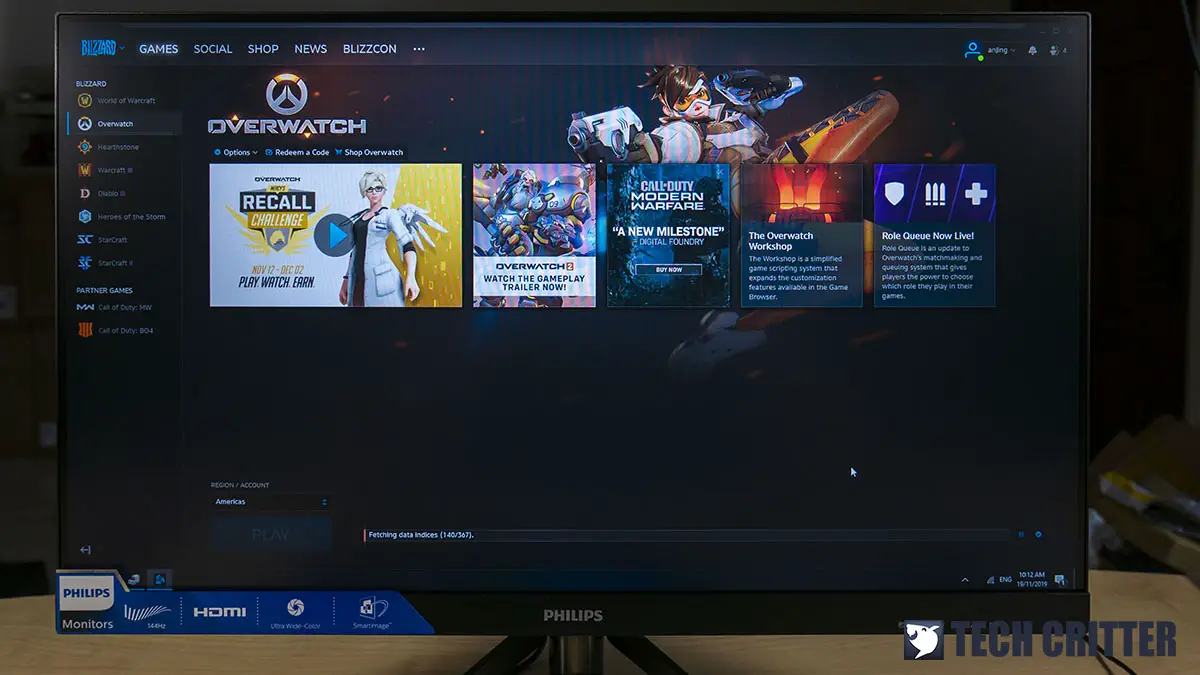Open the anjing account dropdown
The image size is (1200, 675).
(1000, 50)
